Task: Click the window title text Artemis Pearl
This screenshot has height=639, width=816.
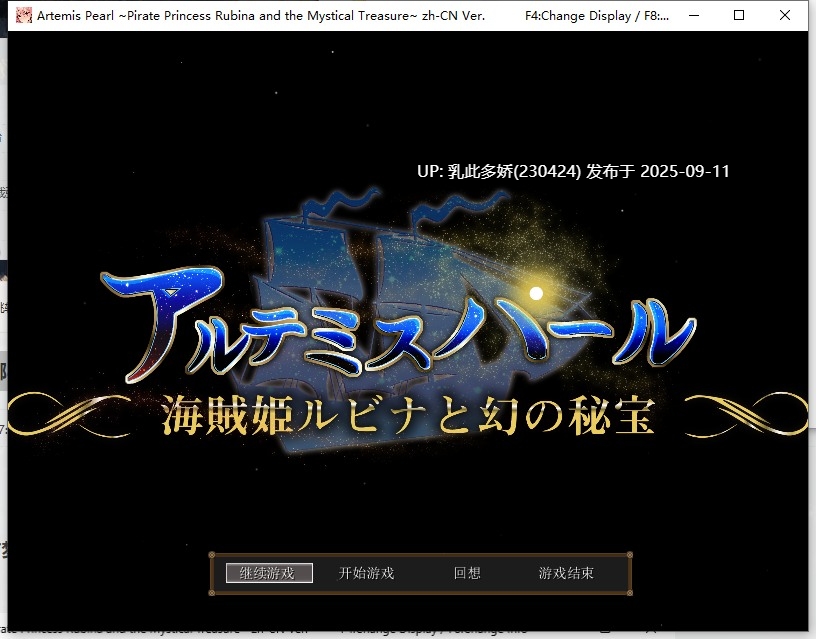Action: point(261,16)
